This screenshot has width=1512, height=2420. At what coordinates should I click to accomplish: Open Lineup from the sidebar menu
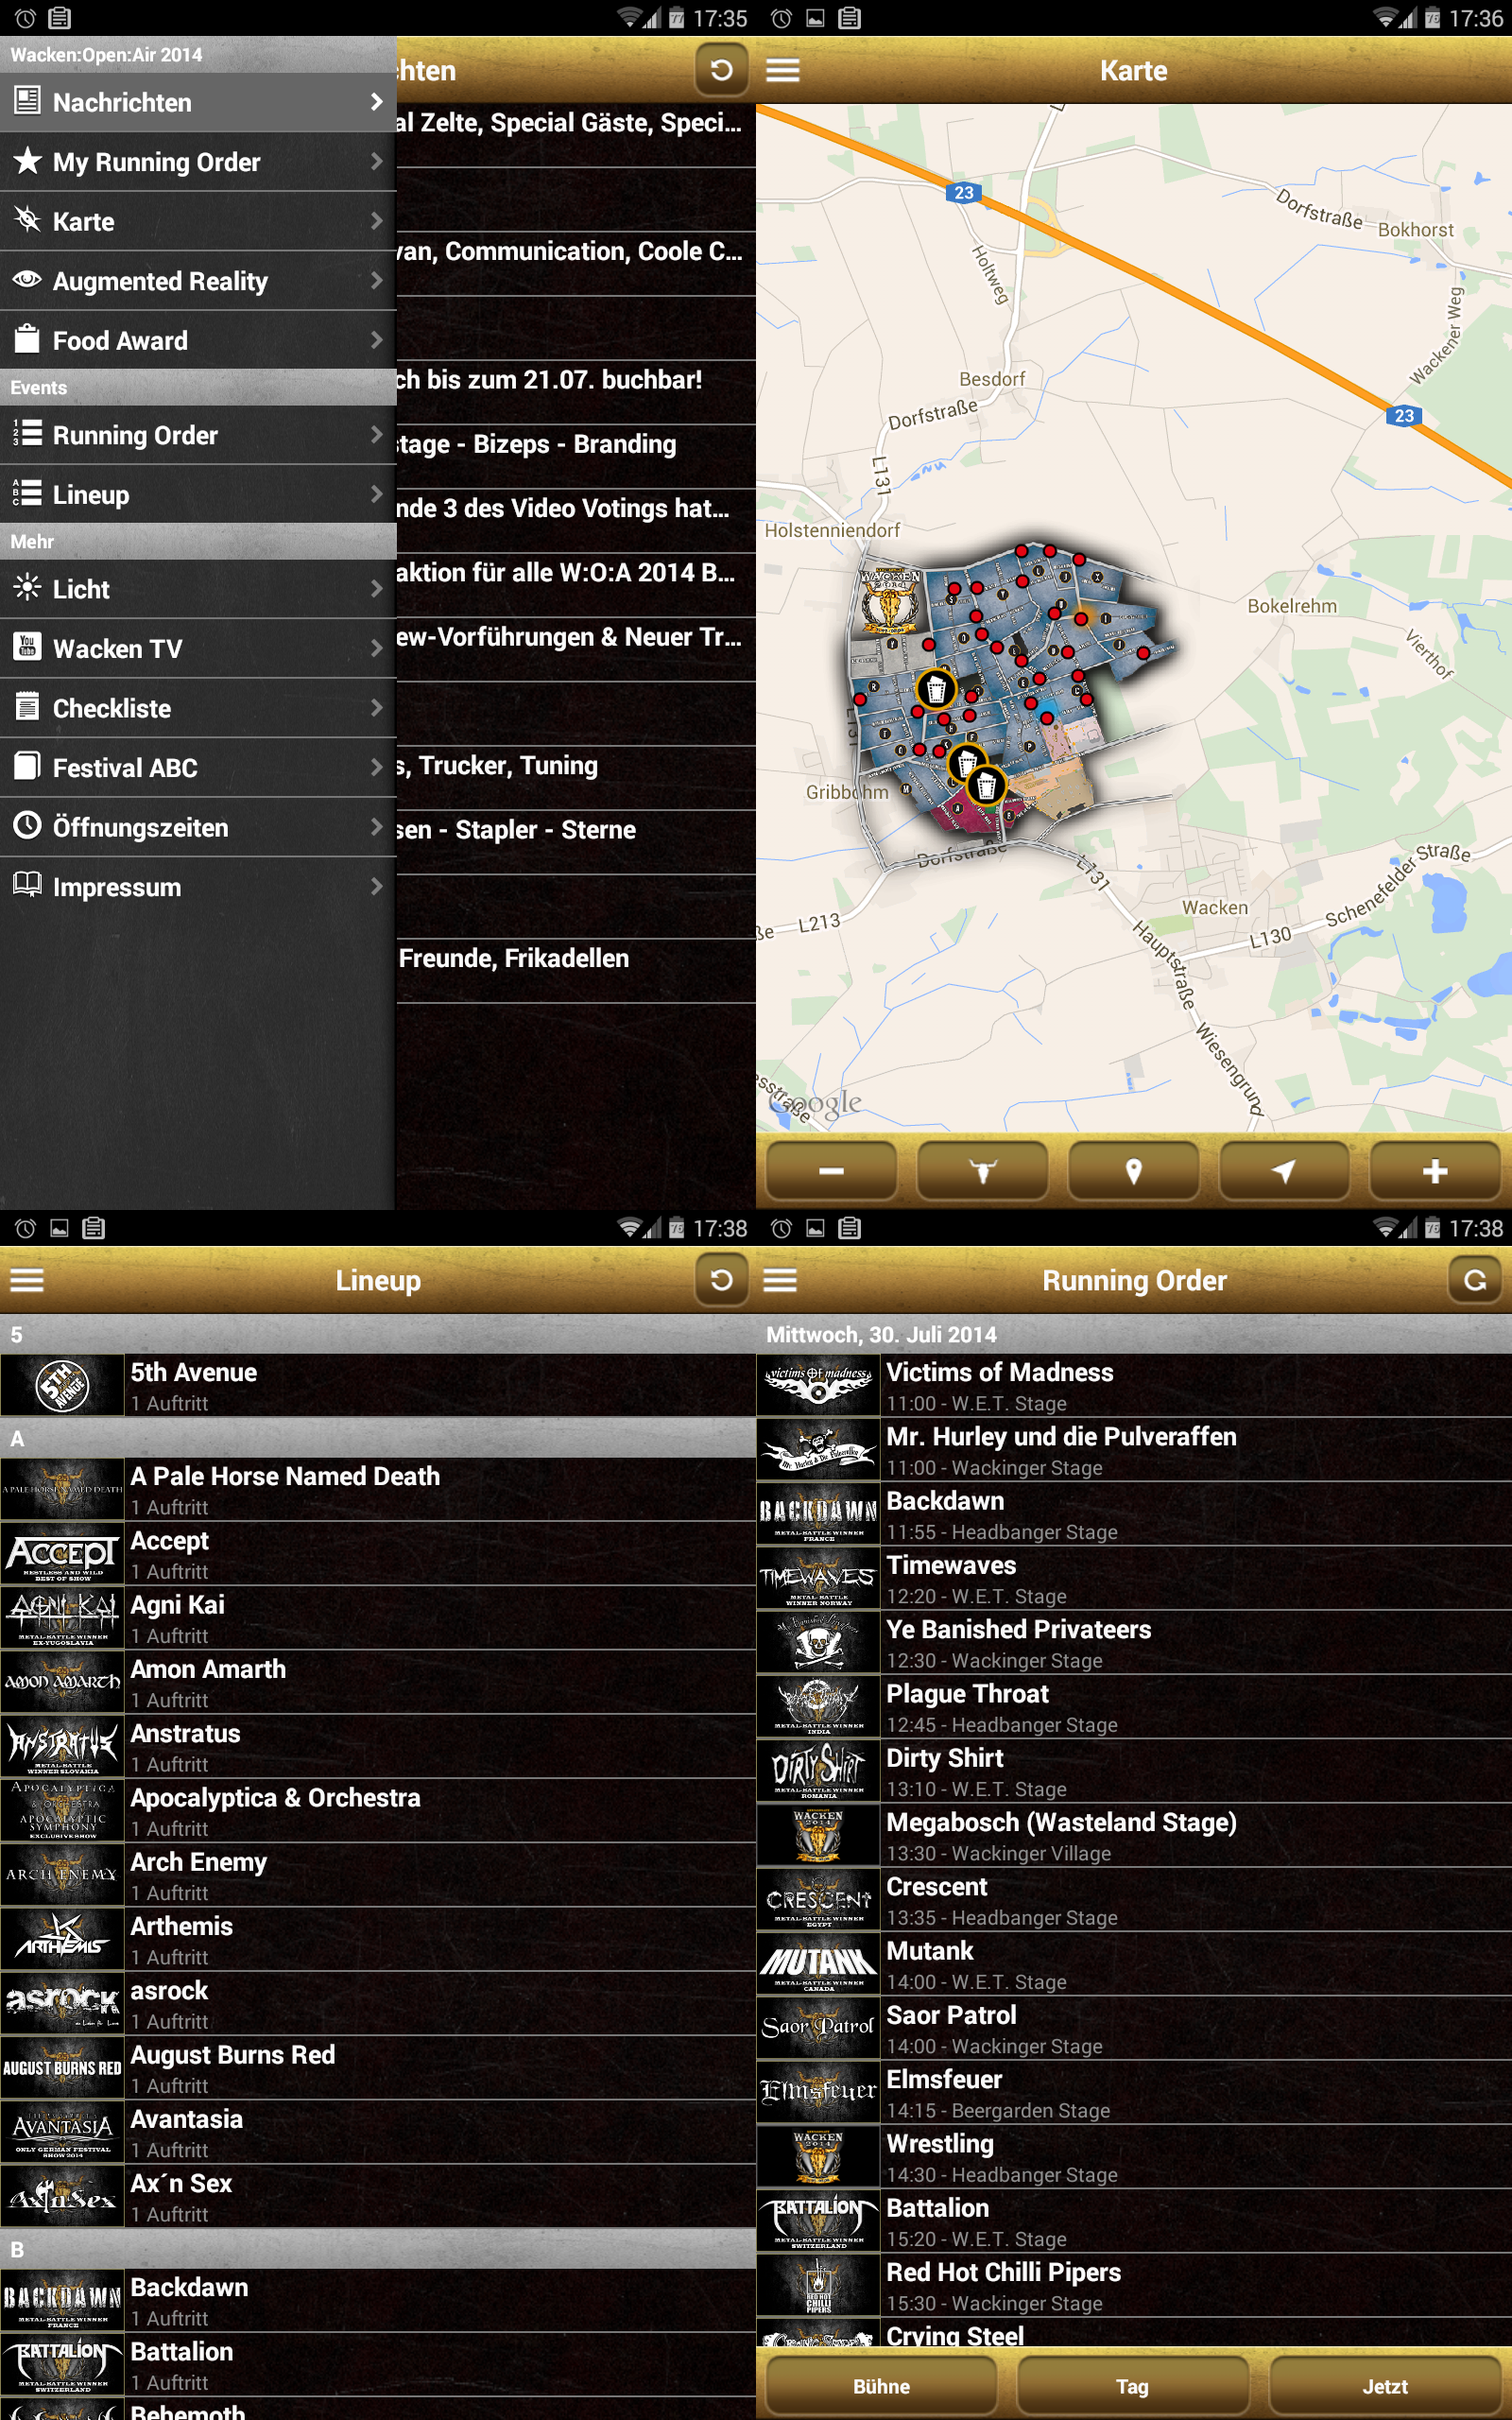coord(198,494)
